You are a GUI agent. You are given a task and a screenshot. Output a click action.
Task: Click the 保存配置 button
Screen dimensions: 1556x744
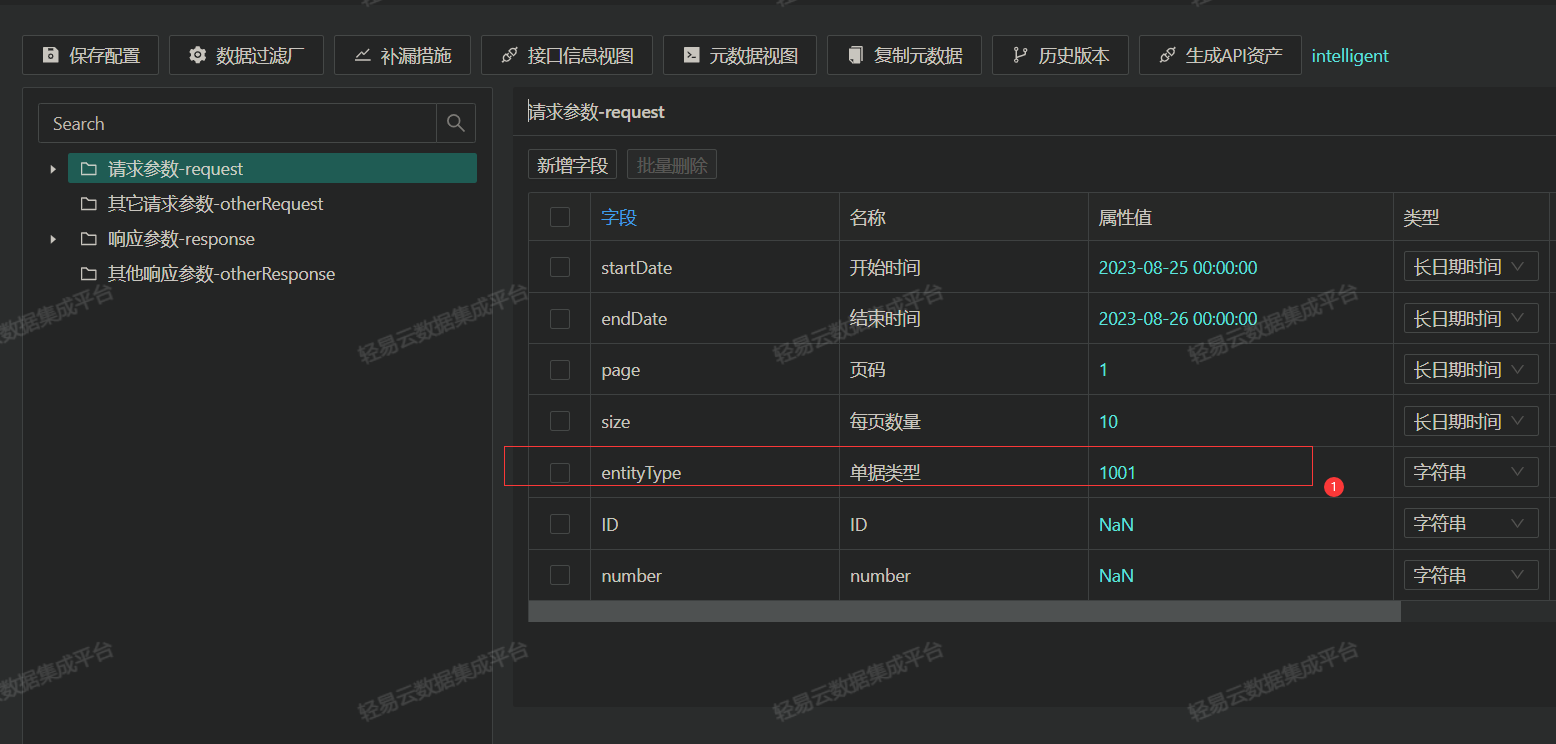click(x=91, y=55)
